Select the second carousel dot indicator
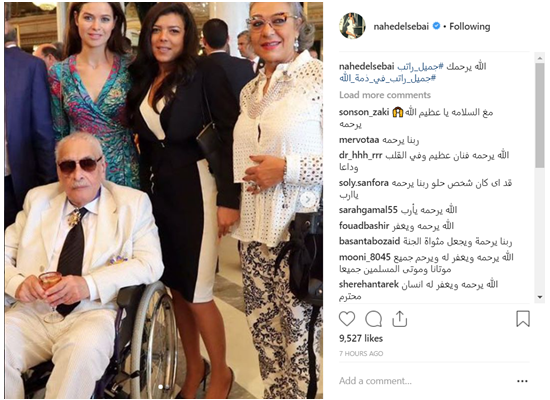This screenshot has width=550, height=400. [x=168, y=387]
